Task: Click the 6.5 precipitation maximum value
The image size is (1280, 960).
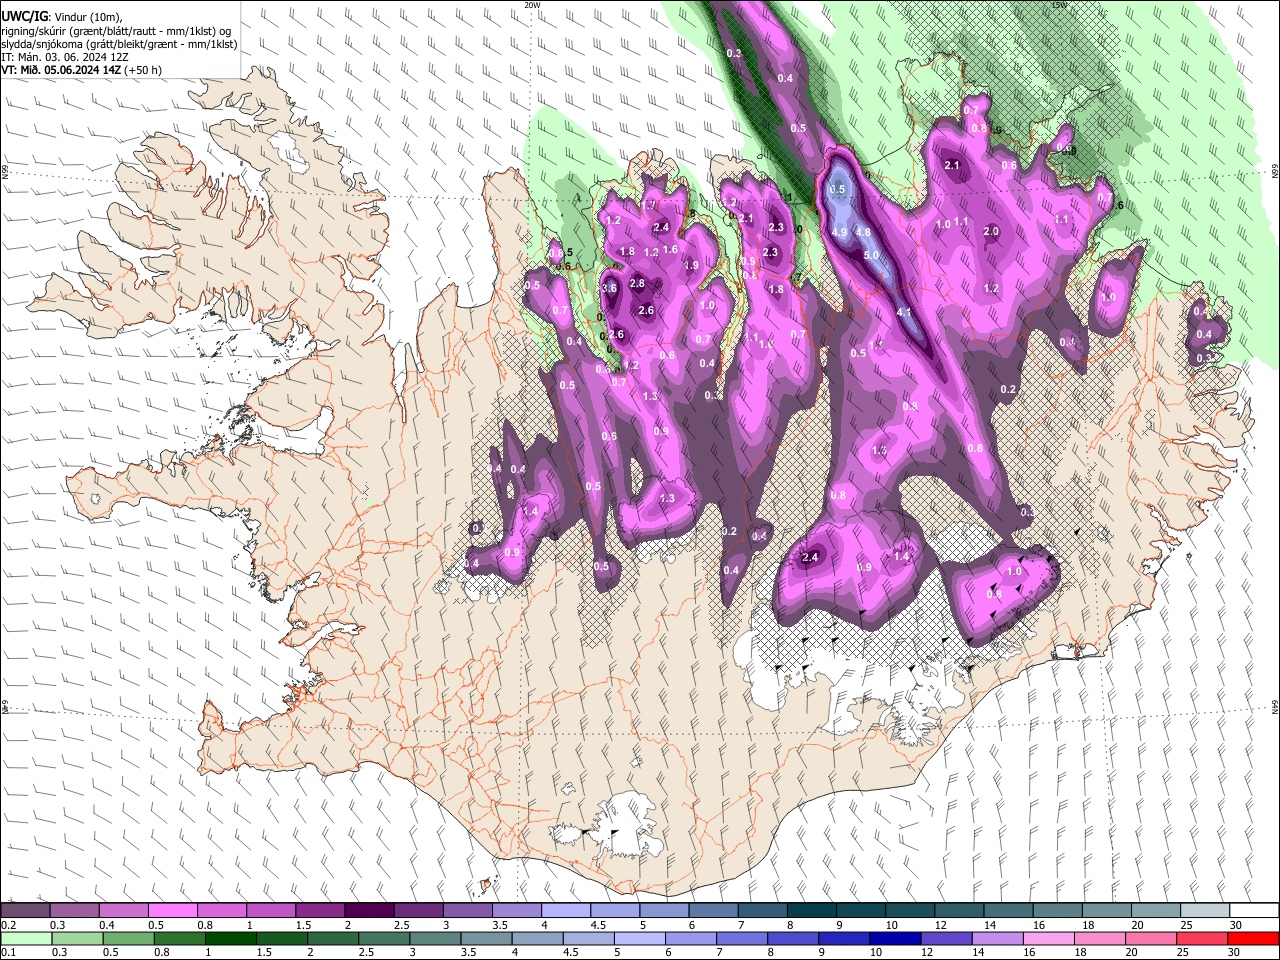Action: 838,189
